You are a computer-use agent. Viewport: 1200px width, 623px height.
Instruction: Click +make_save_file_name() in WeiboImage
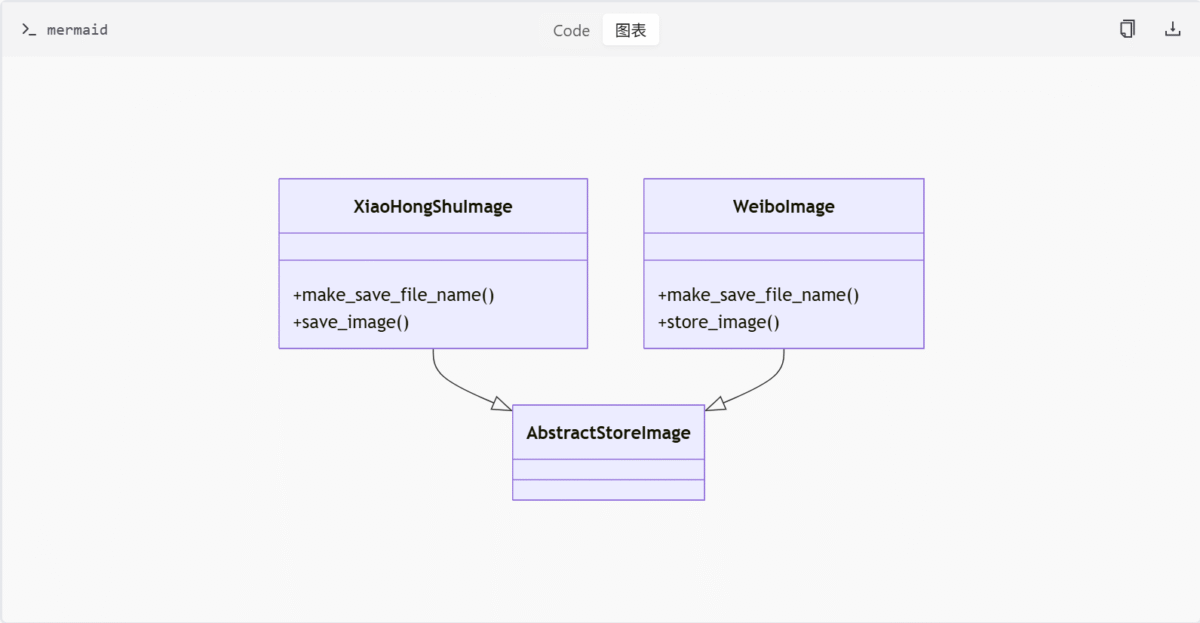click(x=759, y=295)
